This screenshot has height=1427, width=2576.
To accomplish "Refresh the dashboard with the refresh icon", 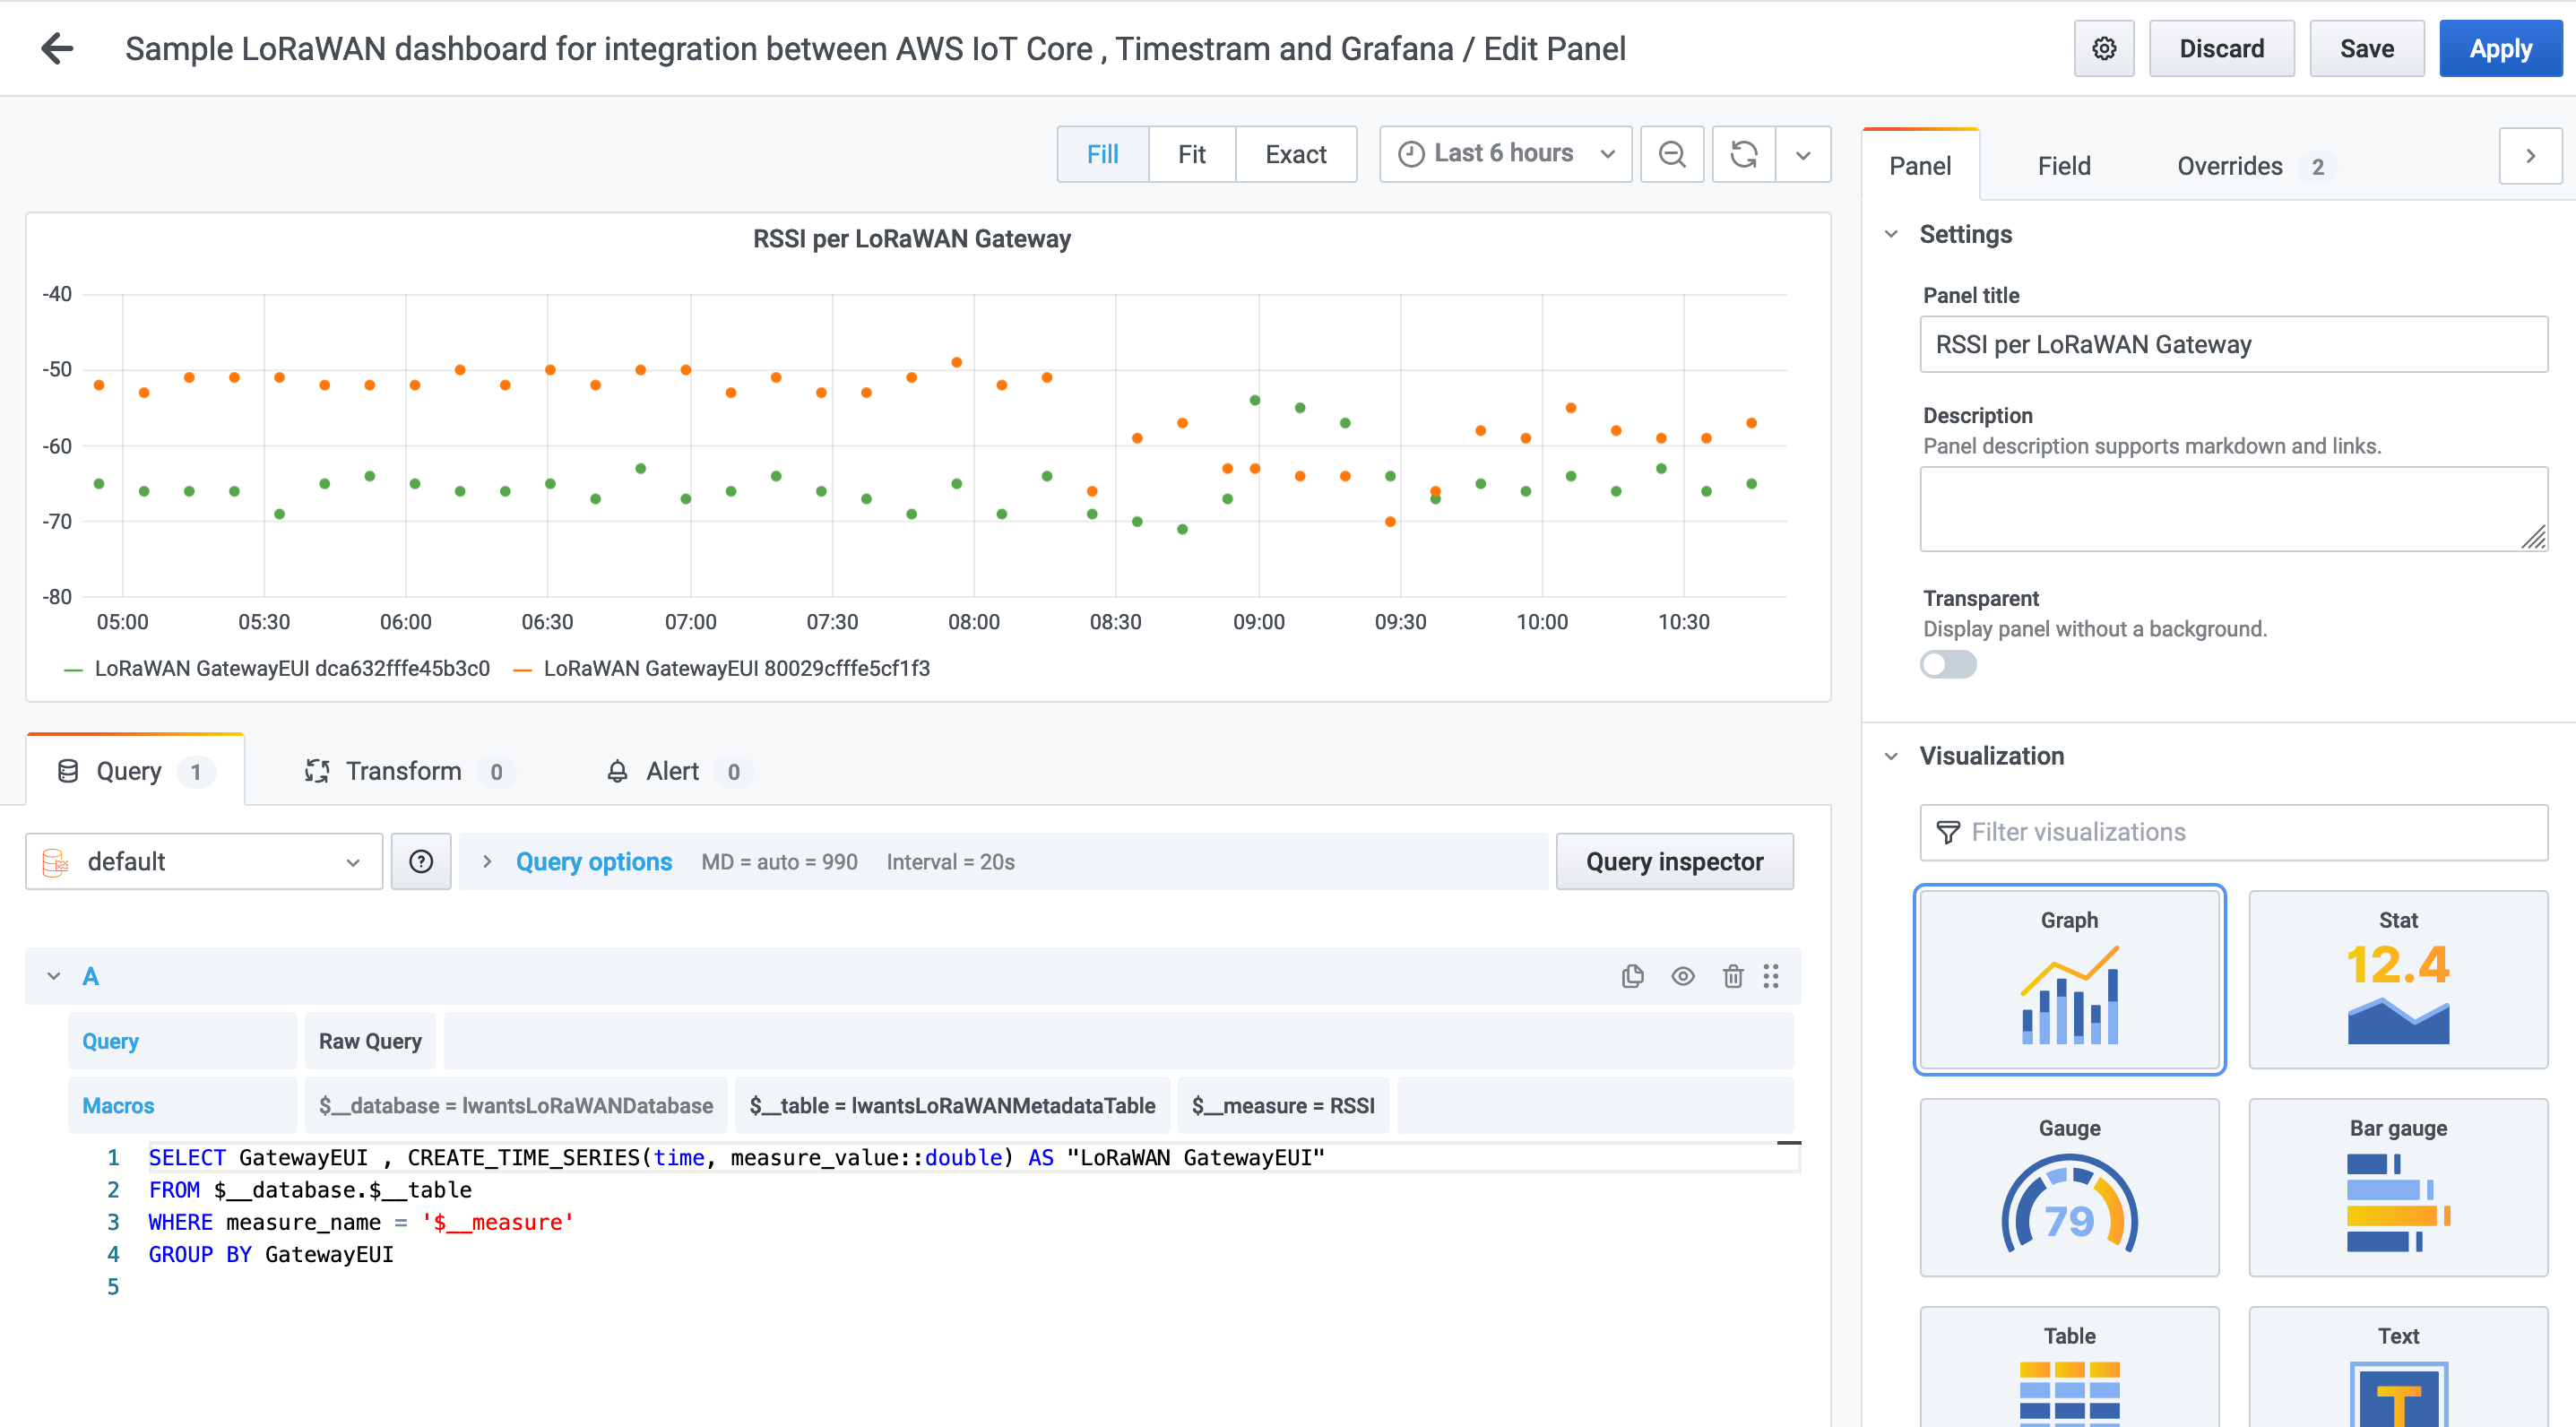I will [x=1743, y=154].
